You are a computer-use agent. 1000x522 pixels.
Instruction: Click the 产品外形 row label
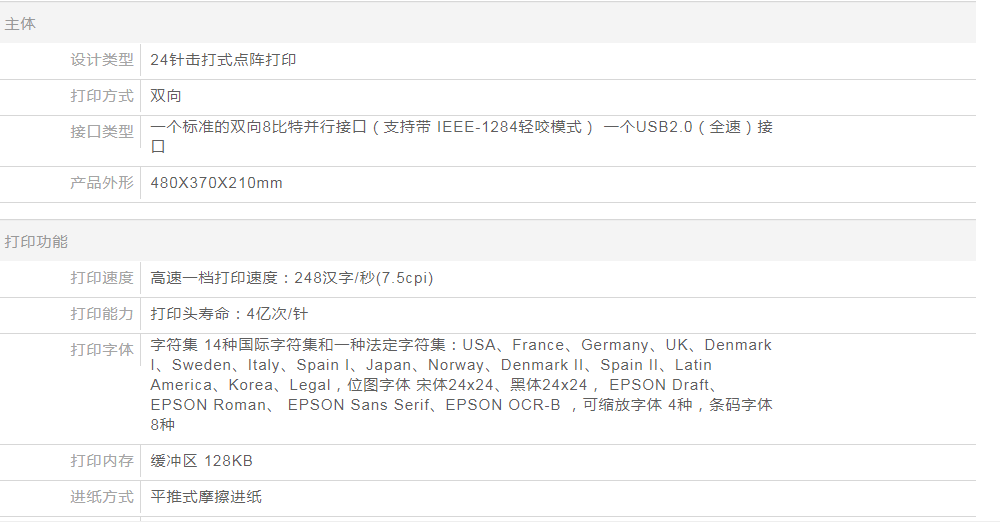pyautogui.click(x=101, y=183)
